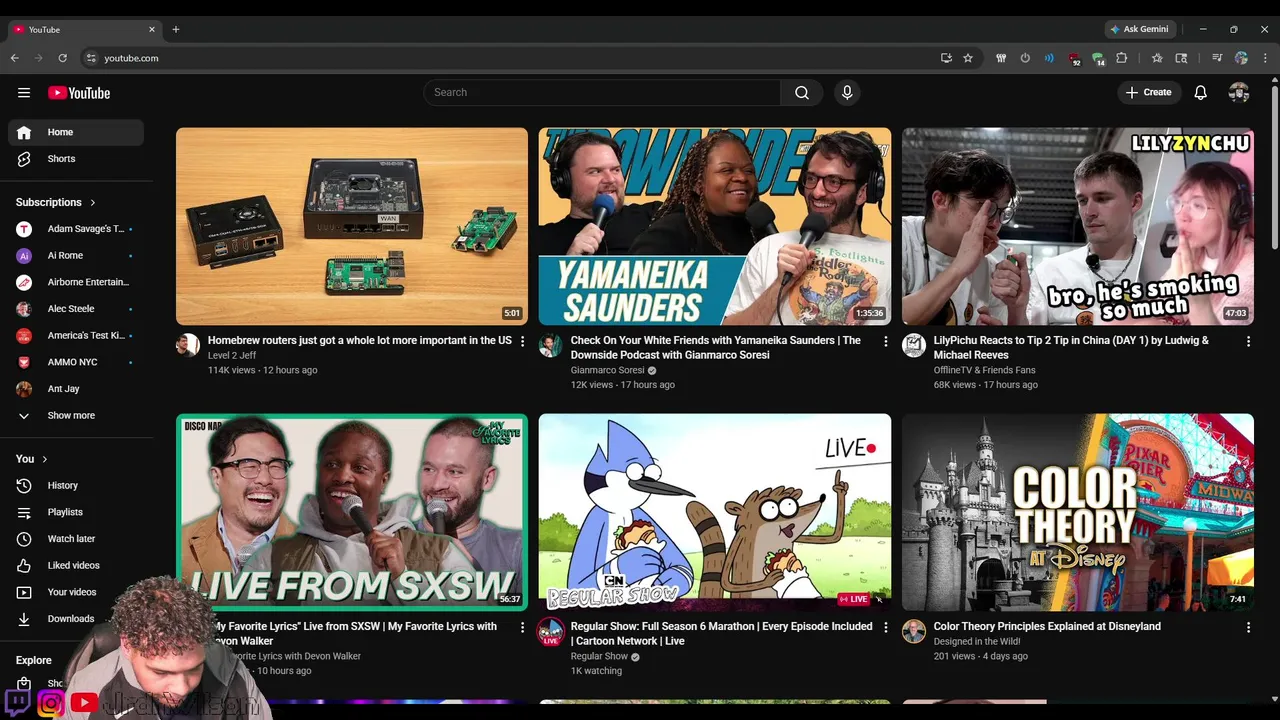
Task: Click Ask Gemini button
Action: coord(1139,29)
